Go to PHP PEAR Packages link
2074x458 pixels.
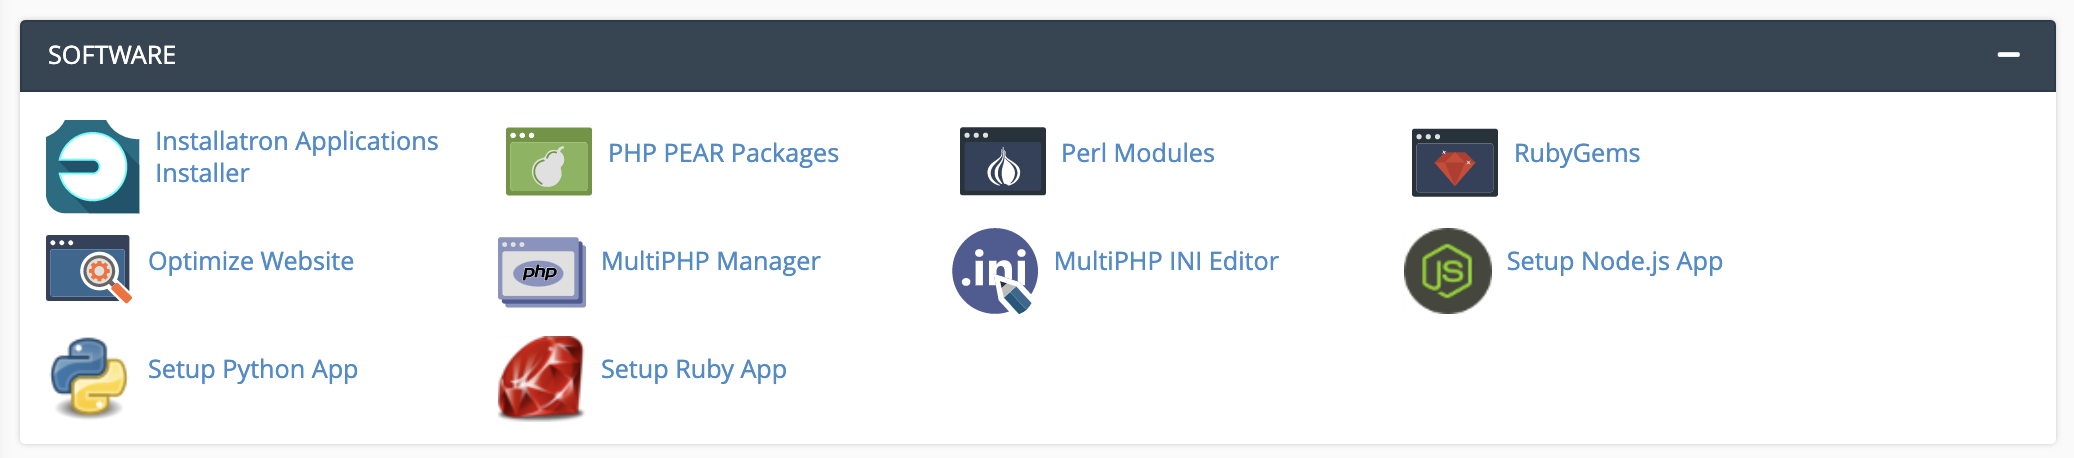point(723,153)
